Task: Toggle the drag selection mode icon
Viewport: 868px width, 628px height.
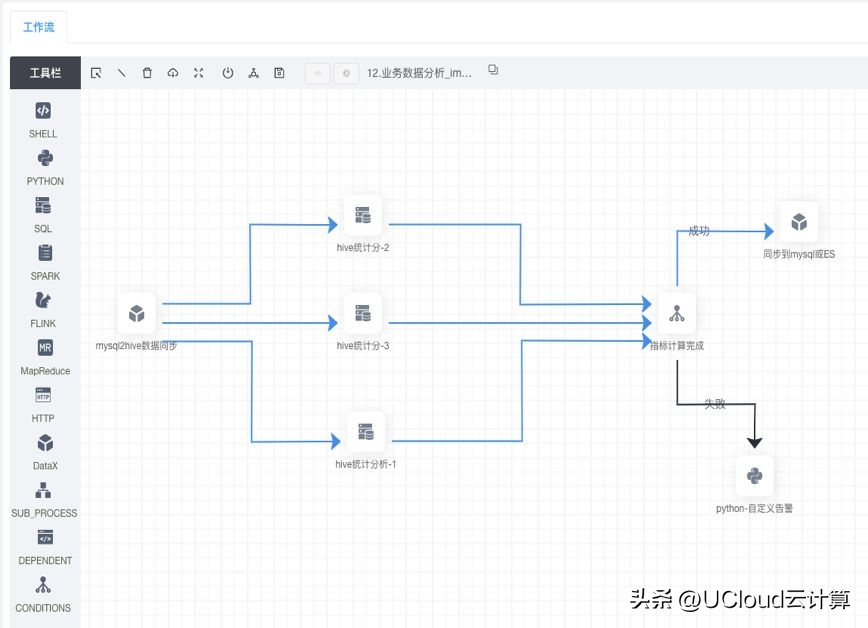Action: tap(96, 72)
